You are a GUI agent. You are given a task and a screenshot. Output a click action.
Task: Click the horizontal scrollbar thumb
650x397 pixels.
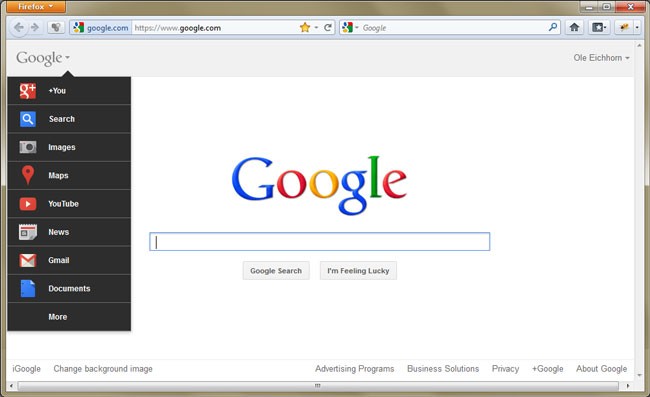tap(318, 386)
